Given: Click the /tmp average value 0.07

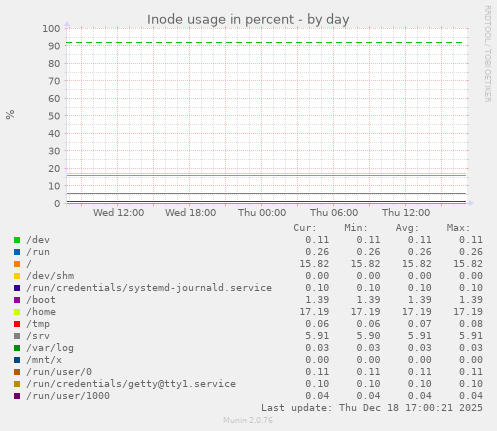Looking at the screenshot, I should coord(420,324).
